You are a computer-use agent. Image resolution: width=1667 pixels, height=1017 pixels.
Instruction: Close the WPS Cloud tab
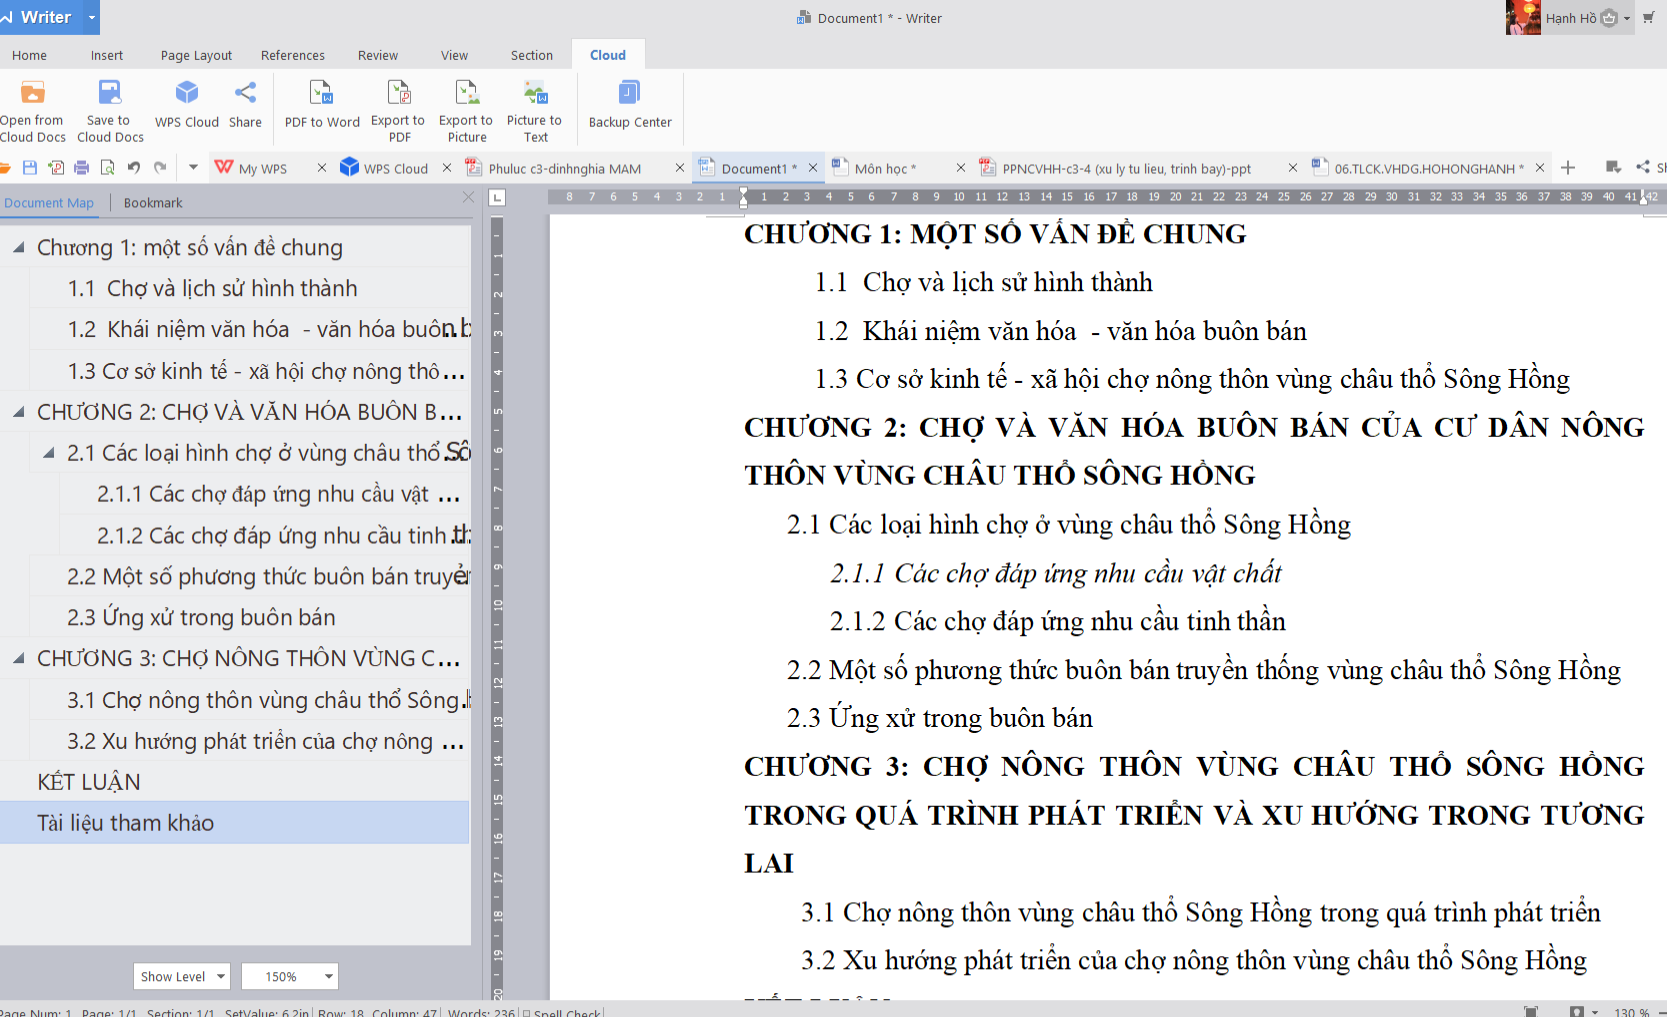coord(447,168)
